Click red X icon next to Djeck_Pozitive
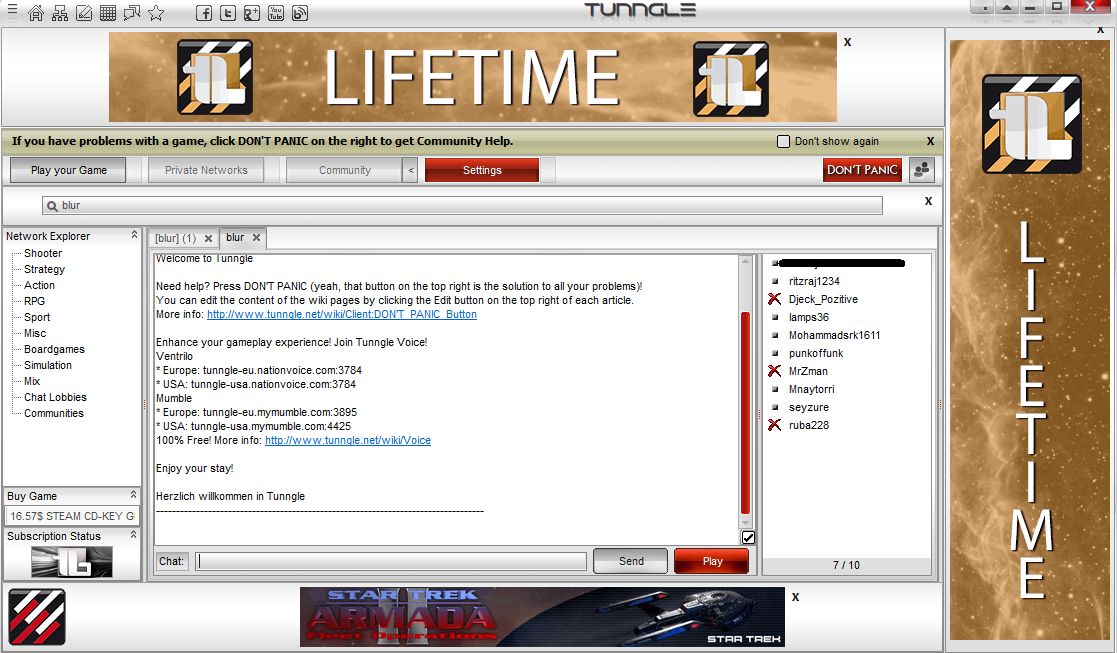The image size is (1117, 653). point(774,299)
